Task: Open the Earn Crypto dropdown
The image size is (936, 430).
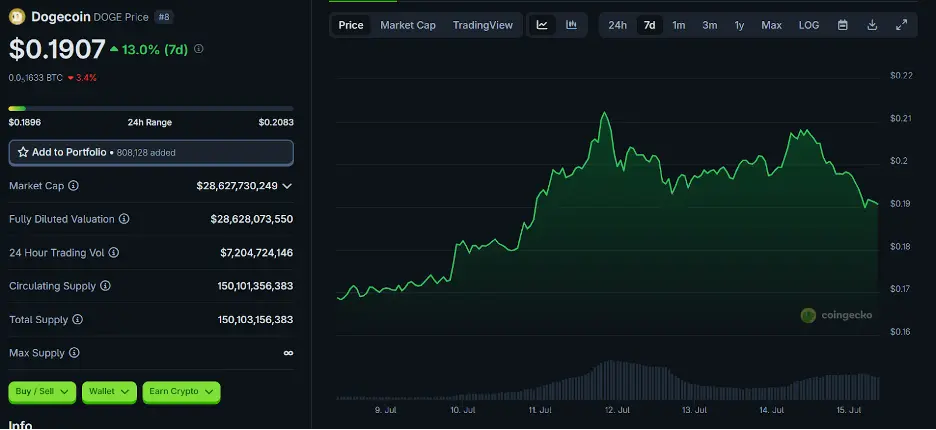Action: (x=181, y=391)
